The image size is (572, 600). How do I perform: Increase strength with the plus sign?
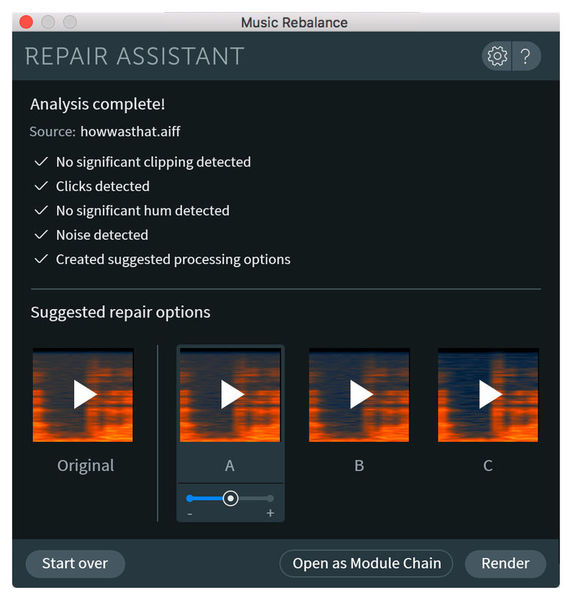click(270, 513)
